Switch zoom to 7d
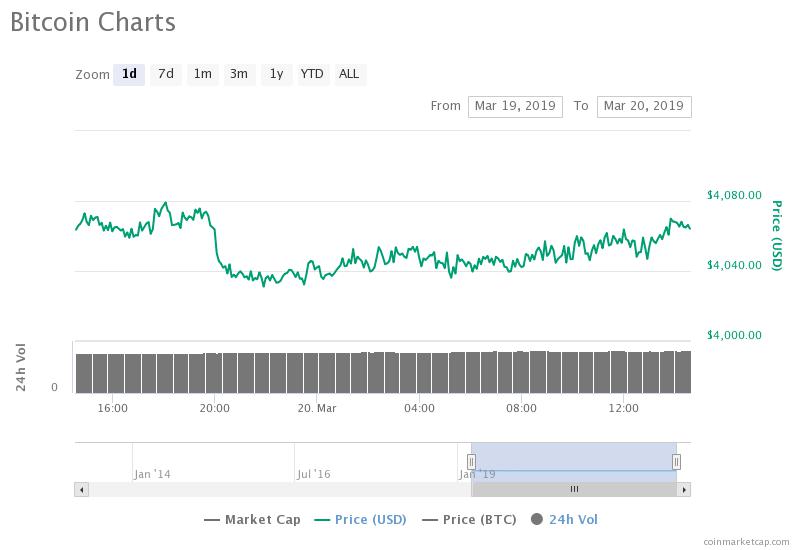 (x=166, y=74)
